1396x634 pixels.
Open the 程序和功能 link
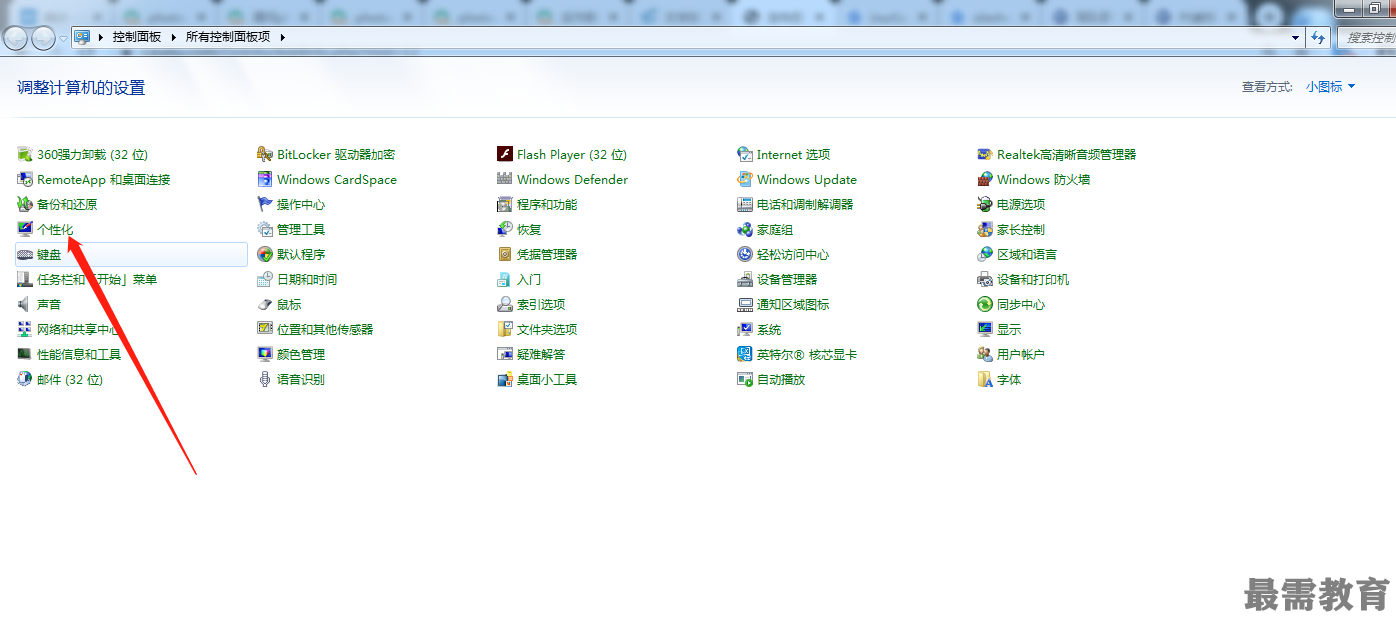coord(547,204)
